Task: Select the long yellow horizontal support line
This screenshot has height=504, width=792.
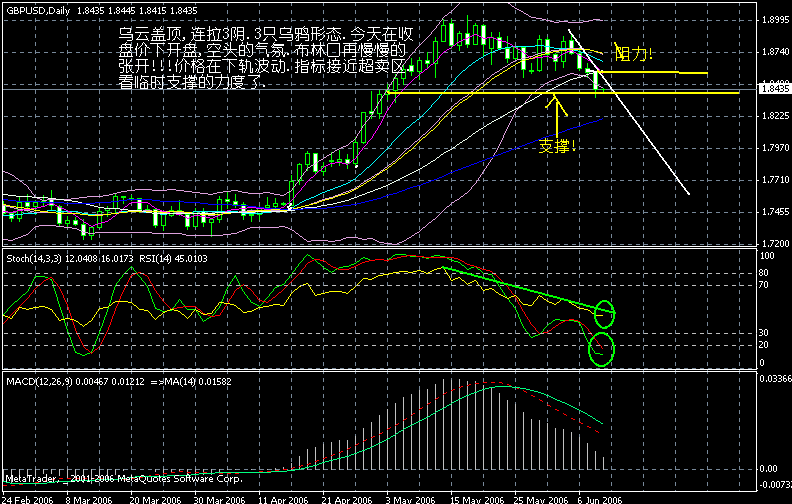Action: click(300, 92)
